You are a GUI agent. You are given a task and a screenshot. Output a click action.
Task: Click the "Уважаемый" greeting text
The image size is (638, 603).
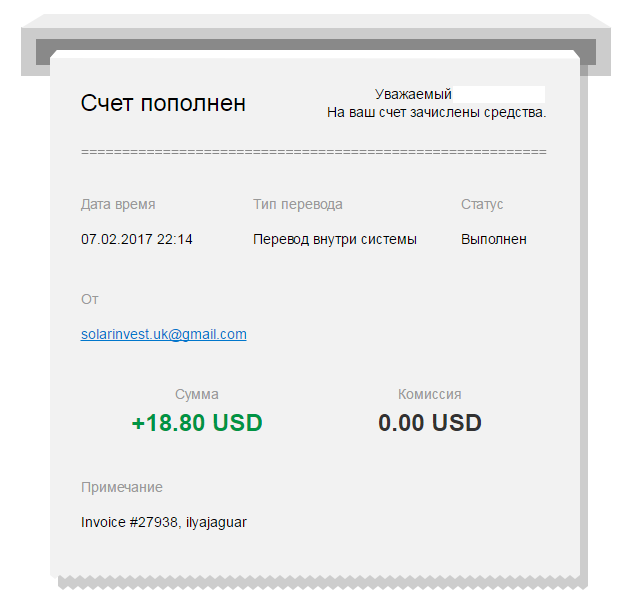click(x=413, y=94)
